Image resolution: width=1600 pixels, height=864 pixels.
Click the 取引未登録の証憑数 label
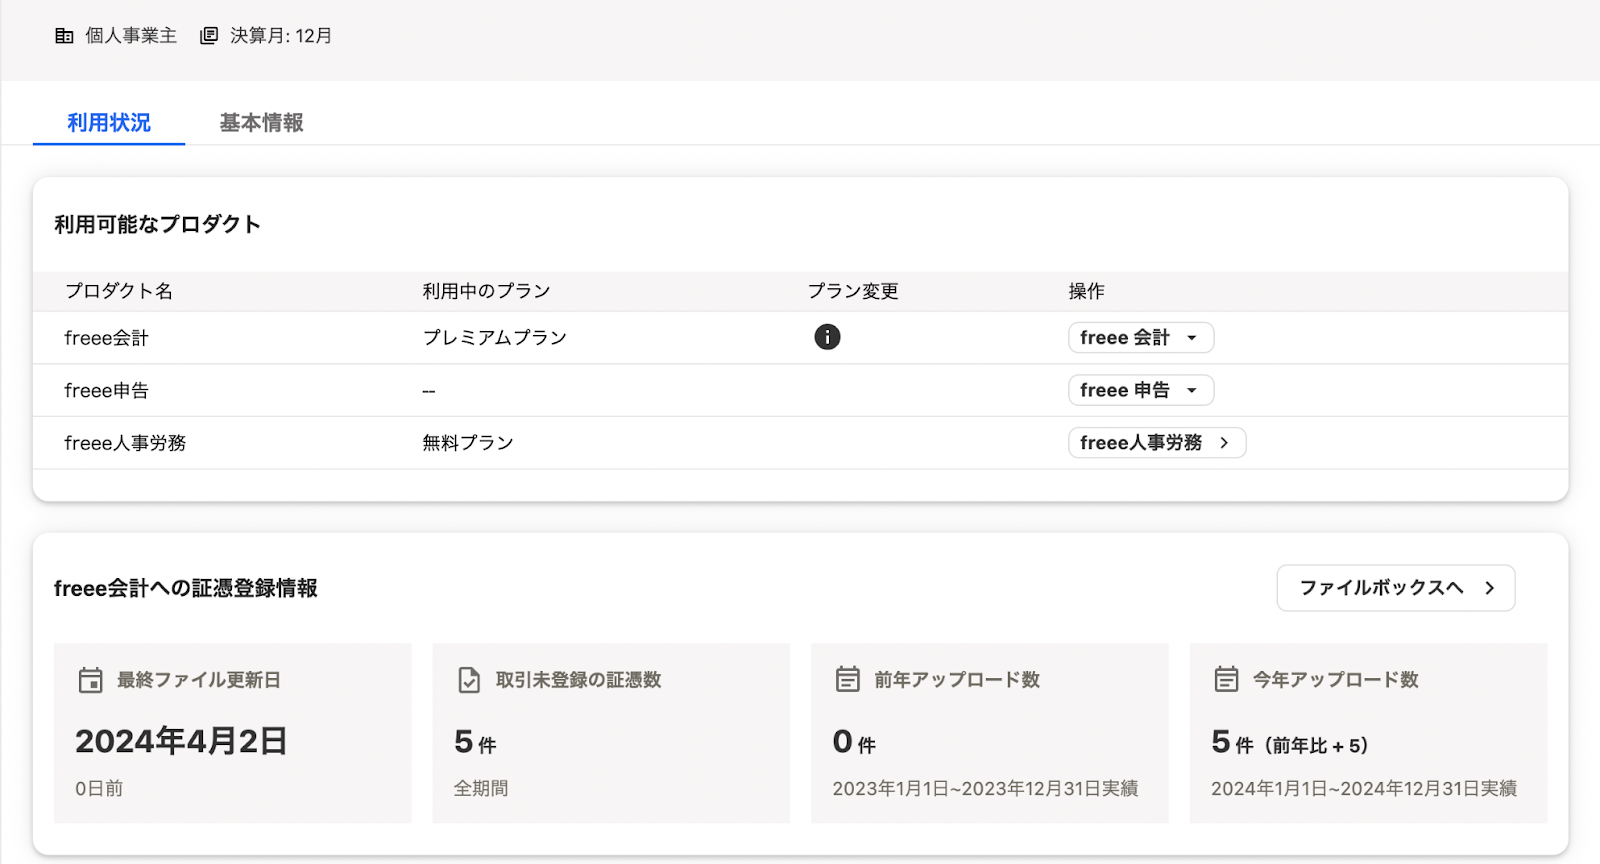point(578,680)
